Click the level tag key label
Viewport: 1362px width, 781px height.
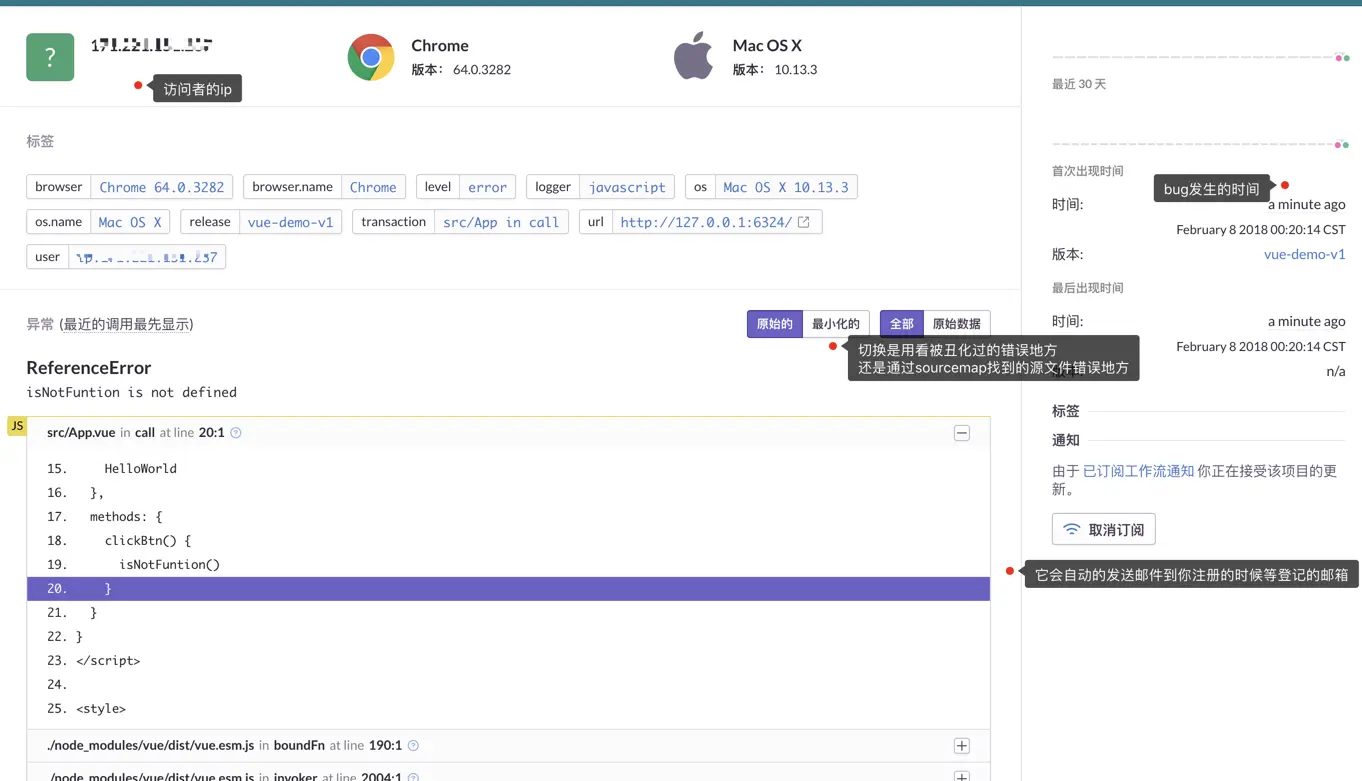pyautogui.click(x=438, y=187)
